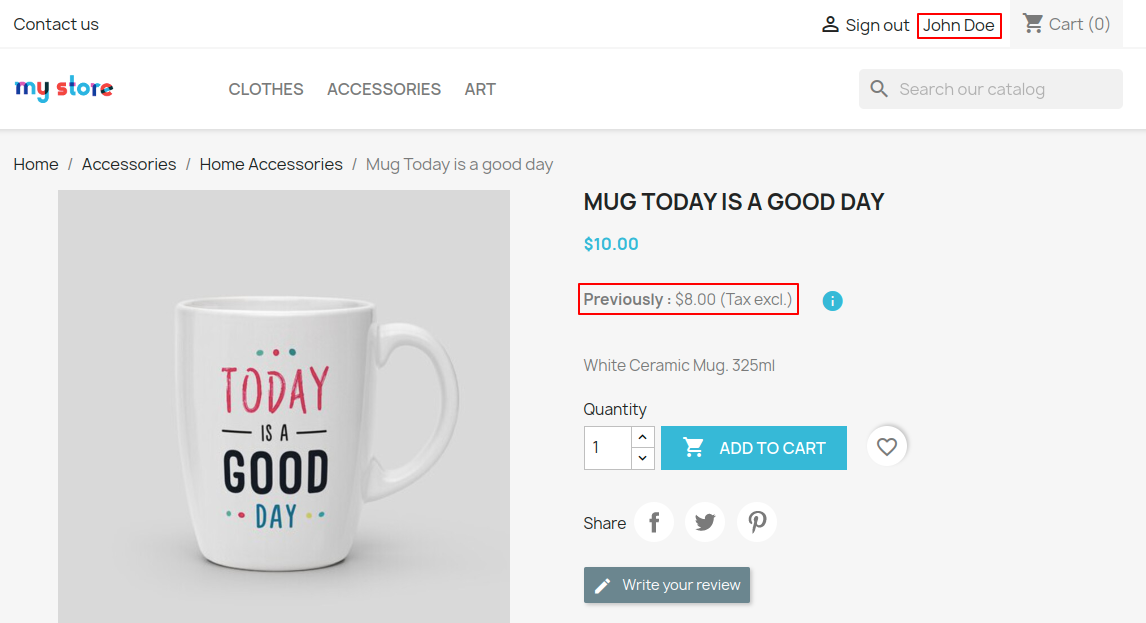This screenshot has height=623, width=1146.
Task: Click the search magnifier icon
Action: click(879, 89)
